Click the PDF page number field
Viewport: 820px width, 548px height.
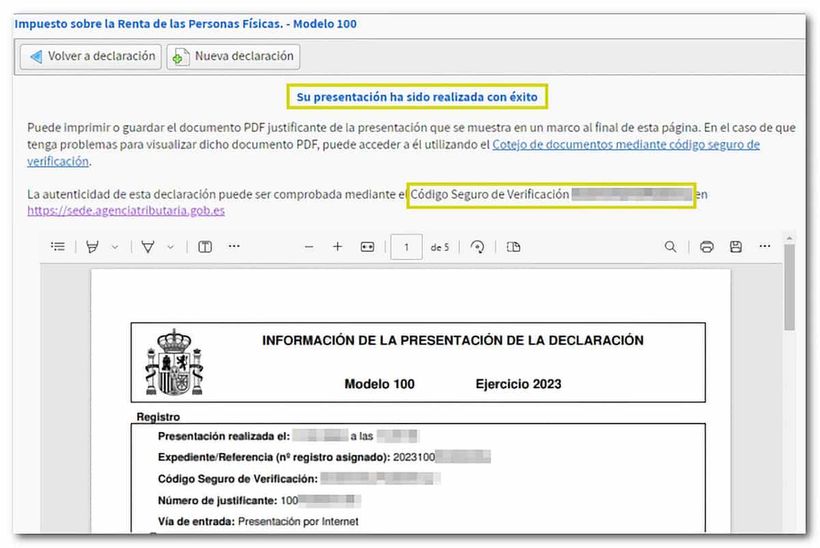406,247
